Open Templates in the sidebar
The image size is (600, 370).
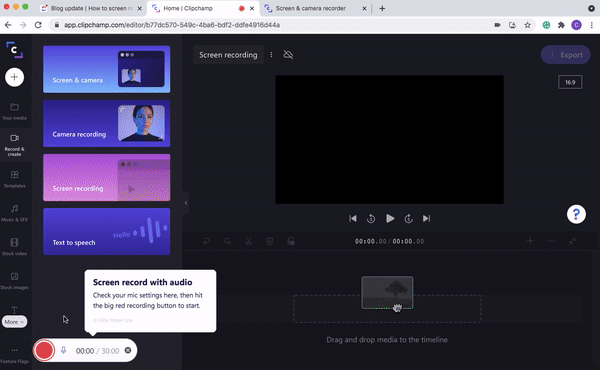click(x=15, y=179)
